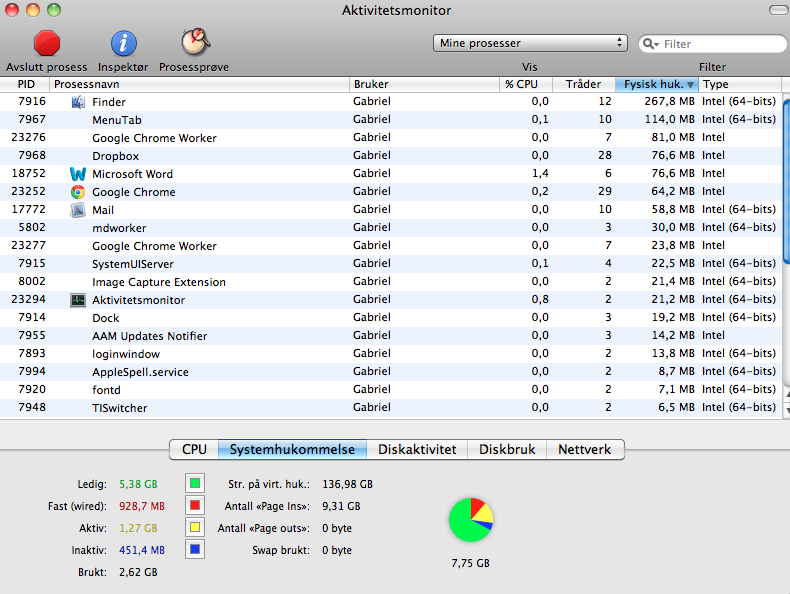Sort by Type column header
The width and height of the screenshot is (790, 594).
(740, 84)
